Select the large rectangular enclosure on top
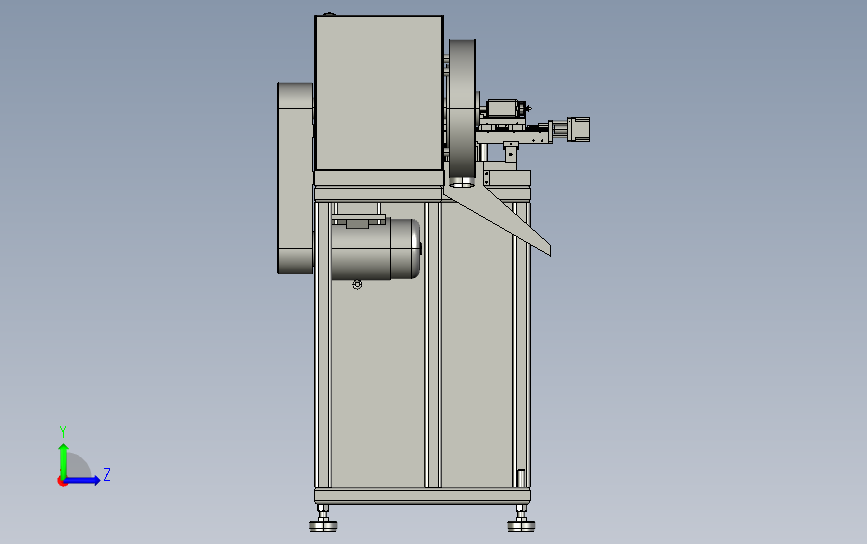This screenshot has height=544, width=867. point(379,93)
